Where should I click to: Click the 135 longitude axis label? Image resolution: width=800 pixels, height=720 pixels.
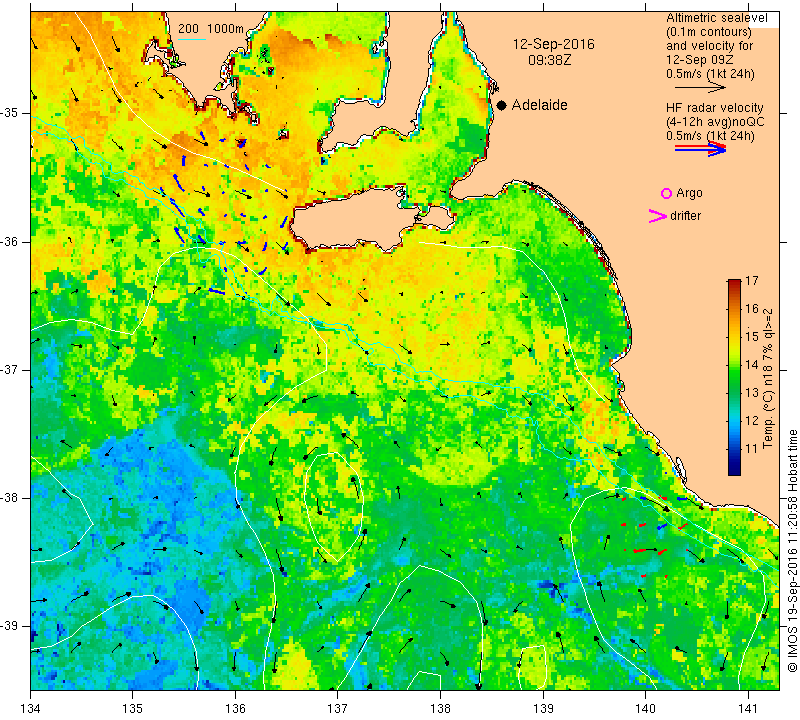tap(133, 709)
